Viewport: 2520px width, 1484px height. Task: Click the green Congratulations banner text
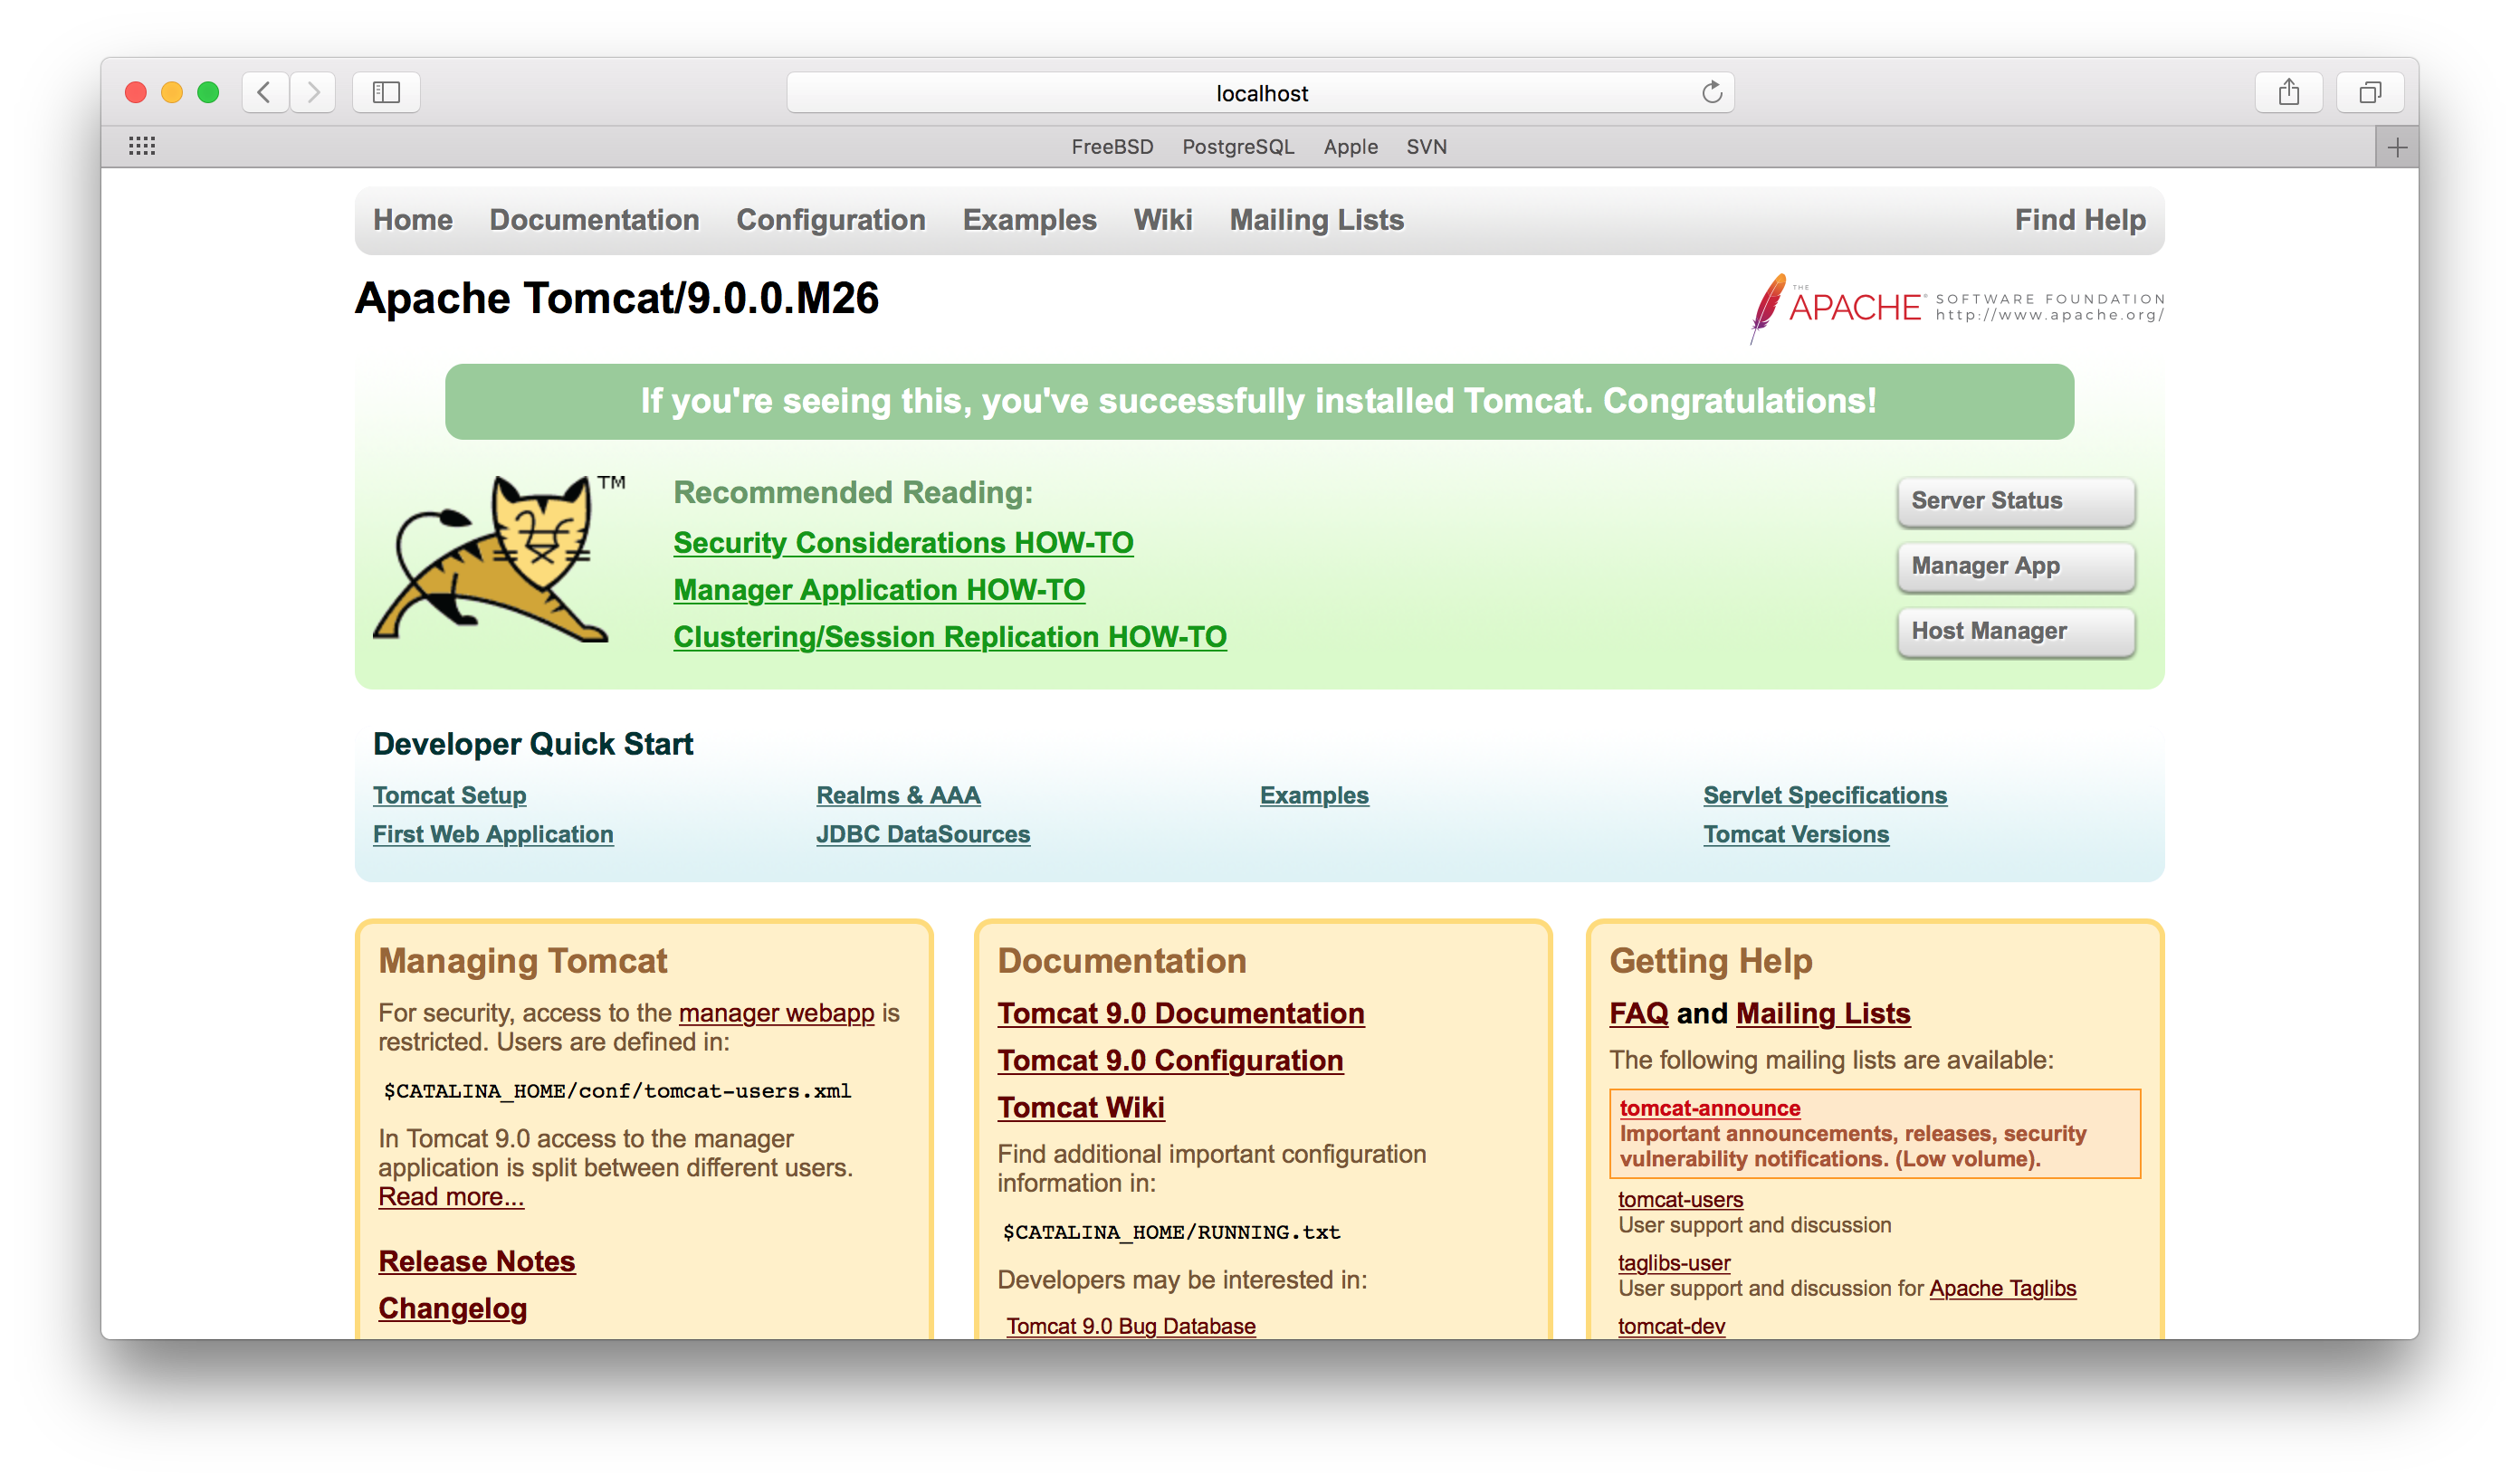1258,401
